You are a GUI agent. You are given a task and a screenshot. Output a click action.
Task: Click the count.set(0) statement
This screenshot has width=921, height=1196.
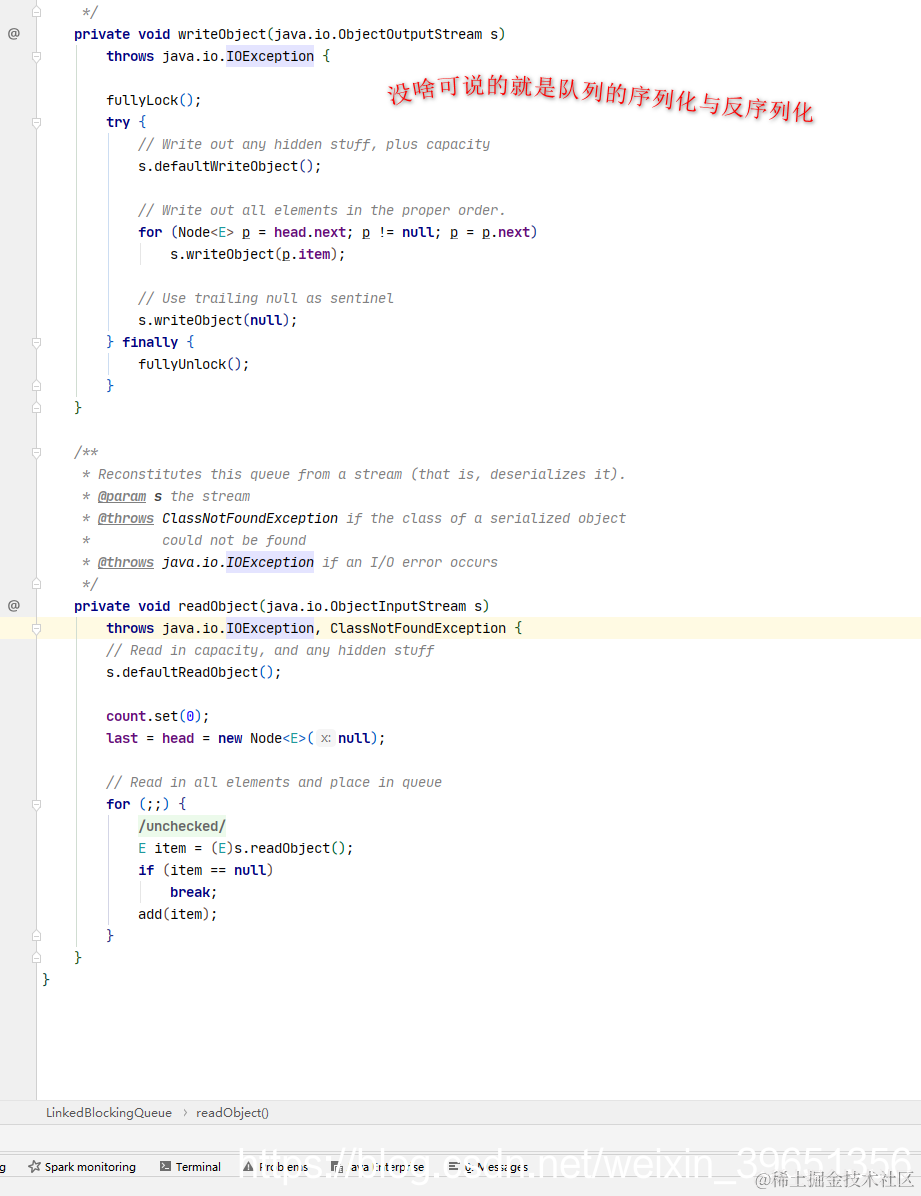coord(157,716)
